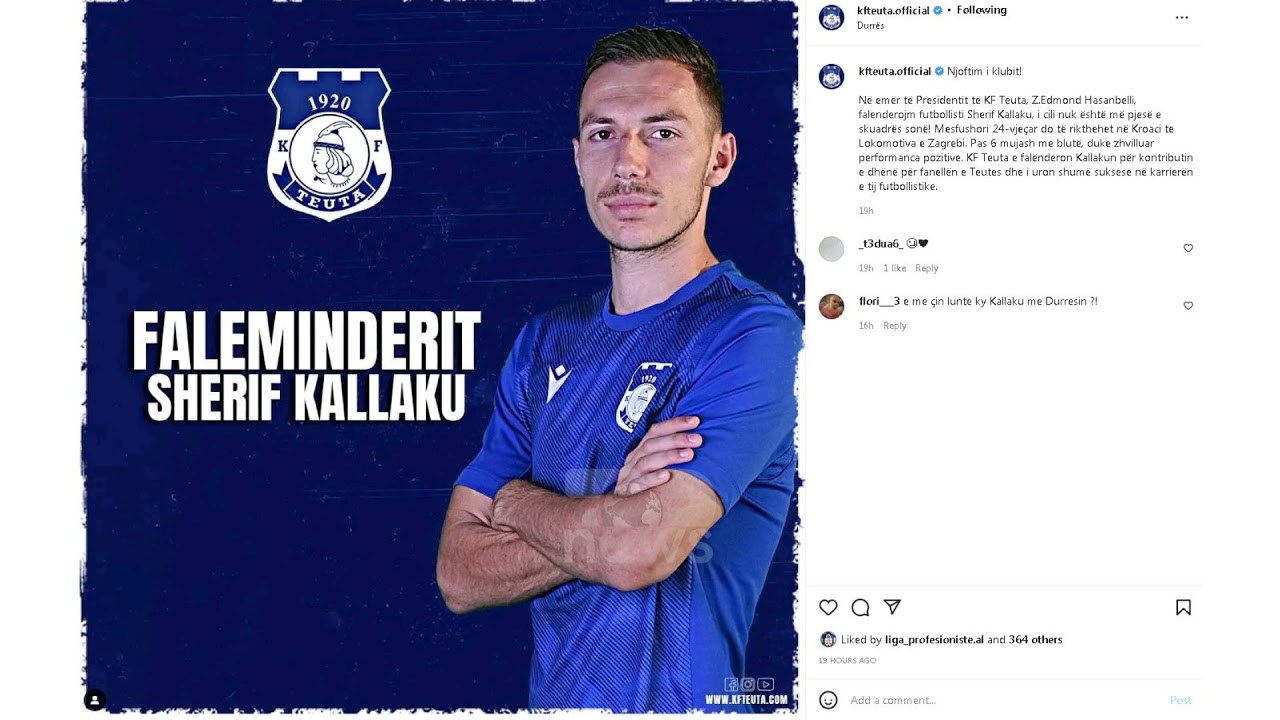Screen dimensions: 1280x720
Task: Reply to _t3dua6_ comment
Action: [x=927, y=268]
